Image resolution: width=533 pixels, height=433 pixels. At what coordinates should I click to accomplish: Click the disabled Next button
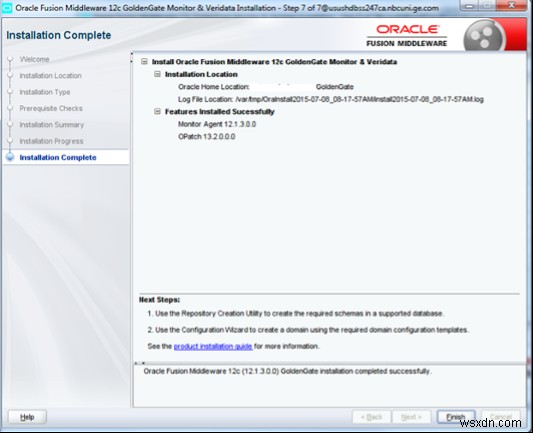[x=411, y=417]
